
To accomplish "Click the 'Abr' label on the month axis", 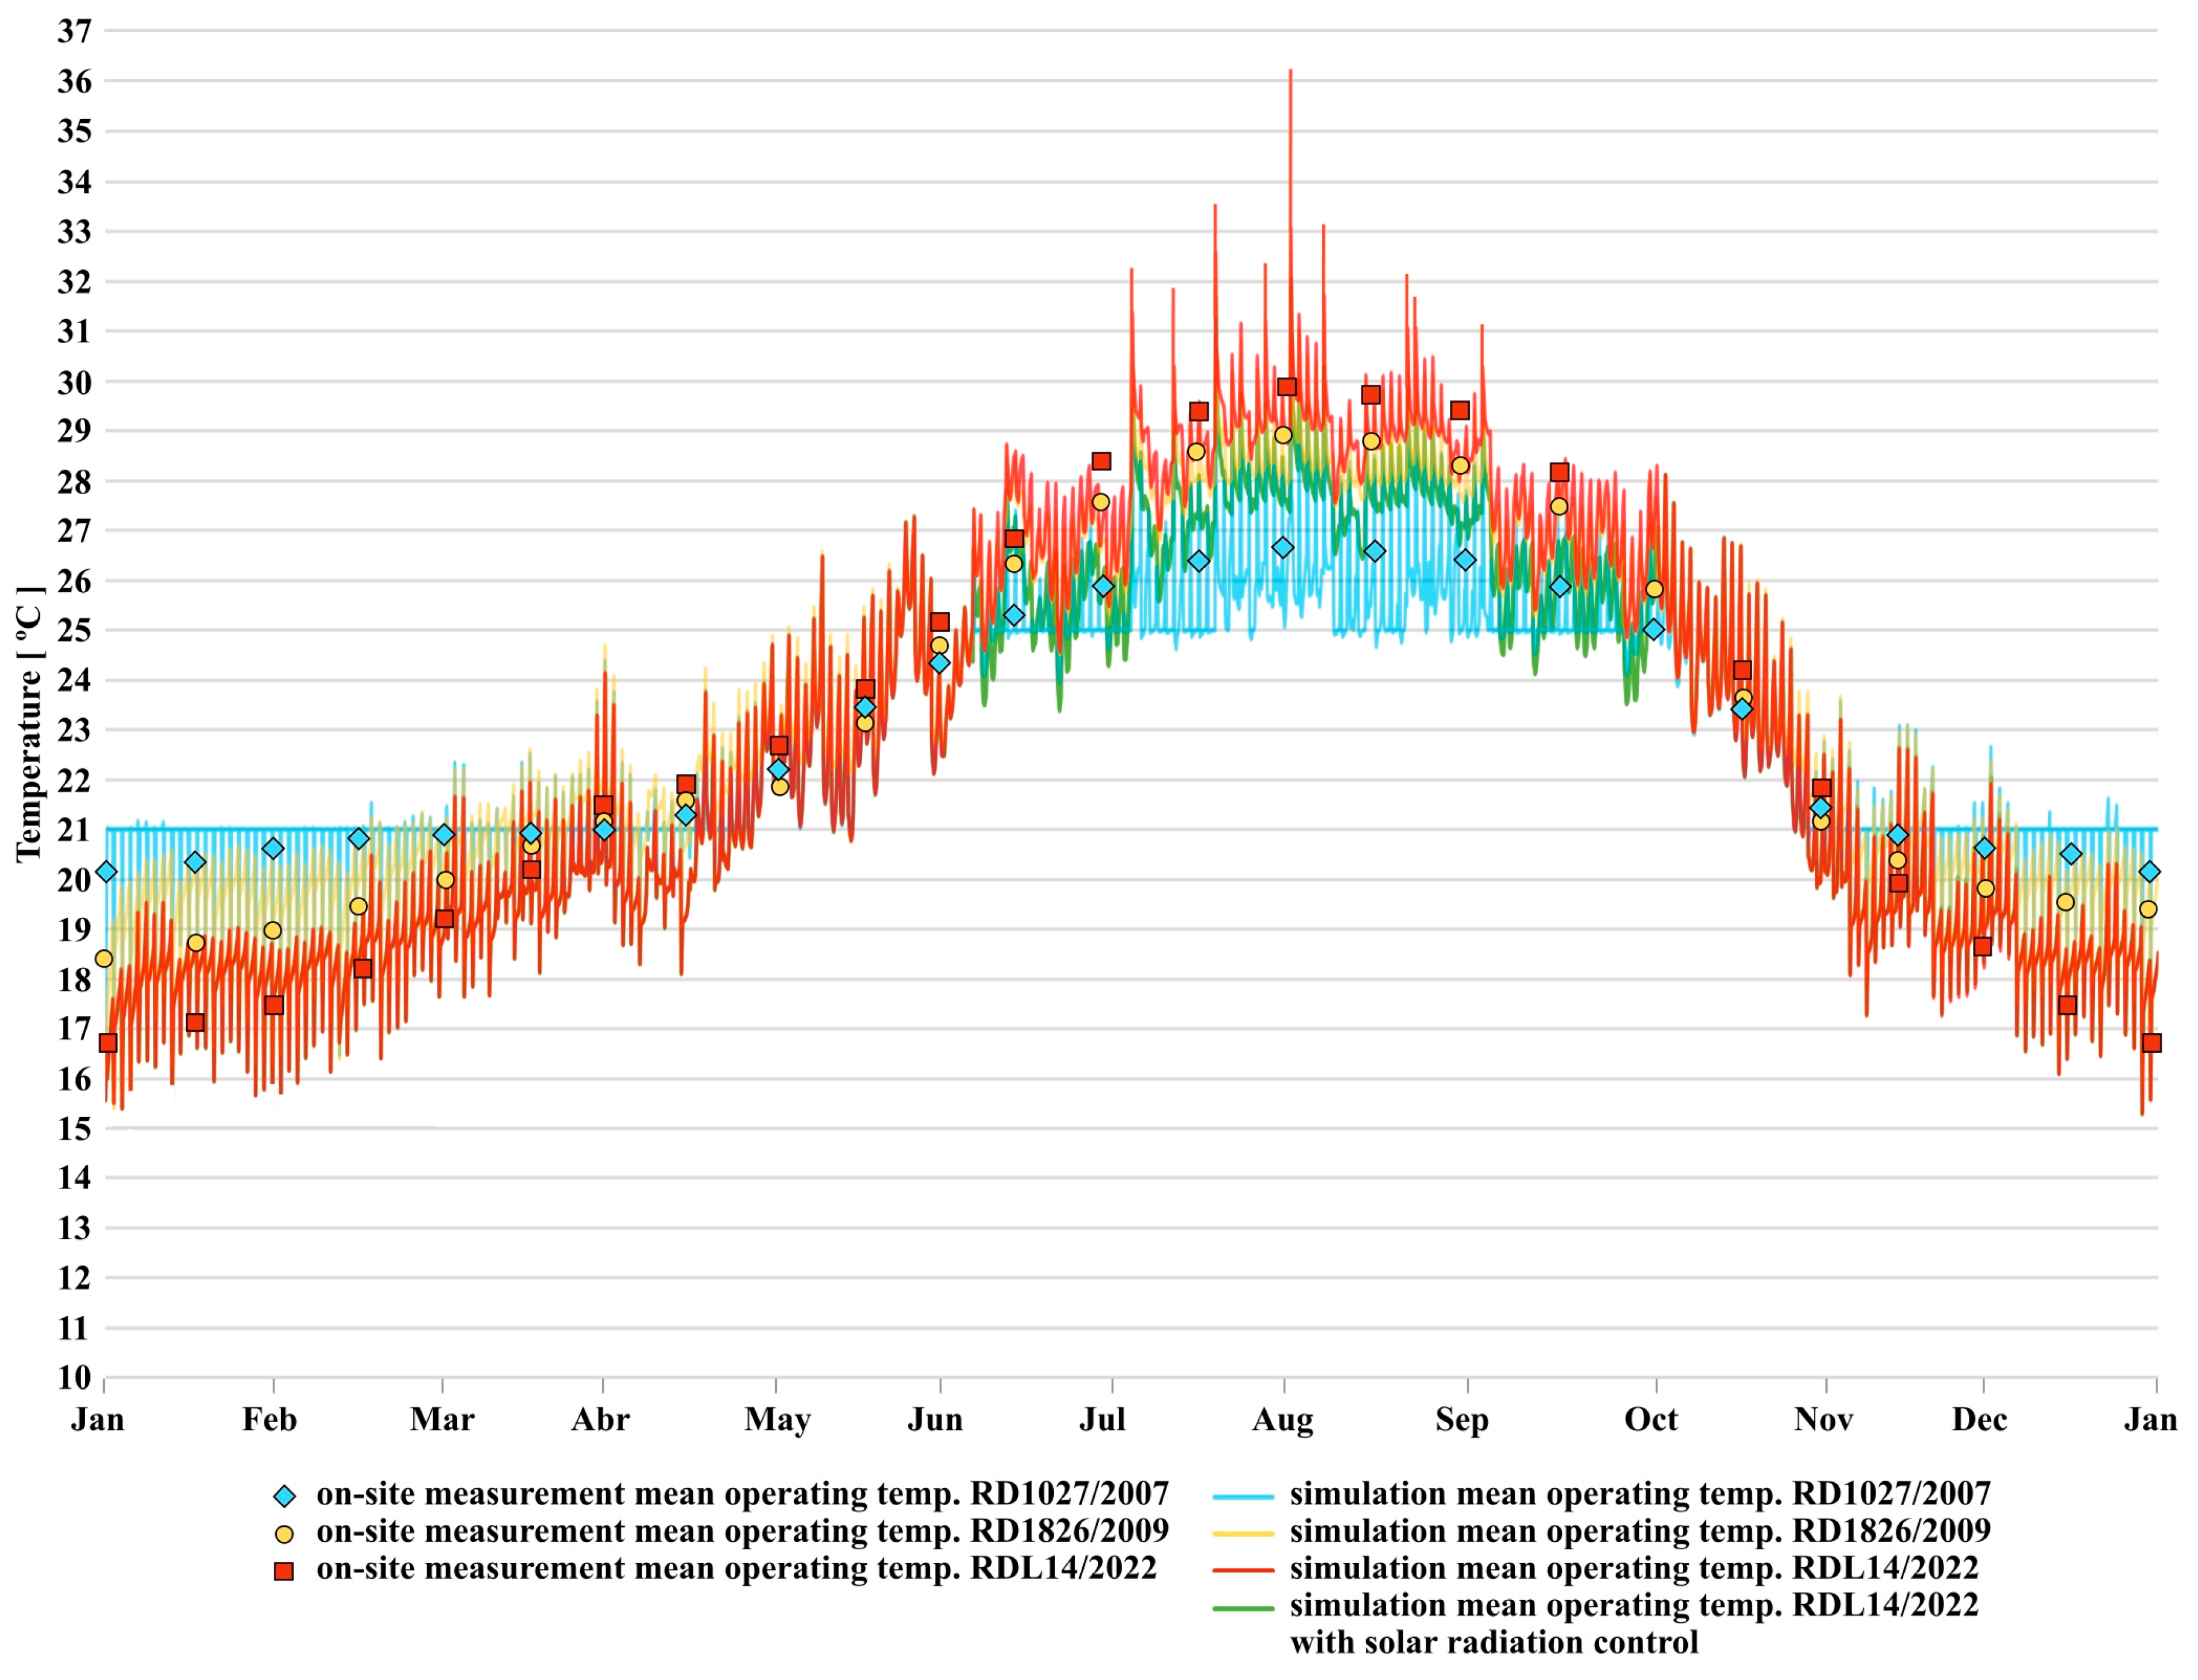I will tap(600, 1420).
